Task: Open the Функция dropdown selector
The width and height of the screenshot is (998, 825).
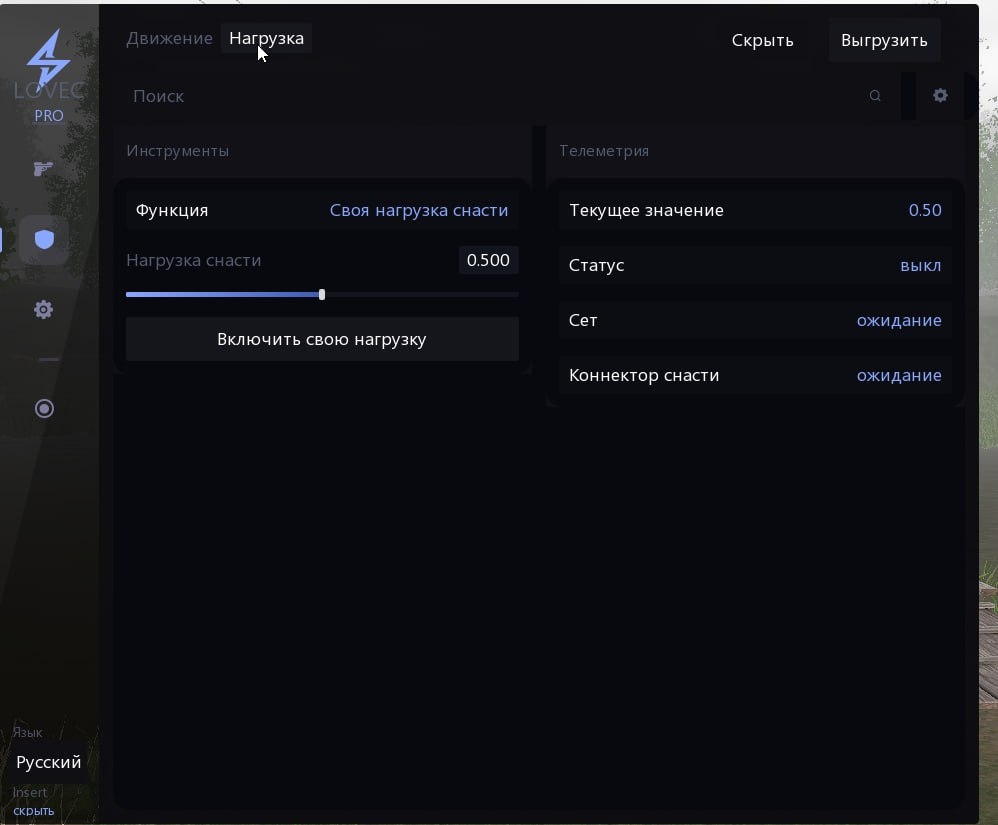Action: [418, 211]
